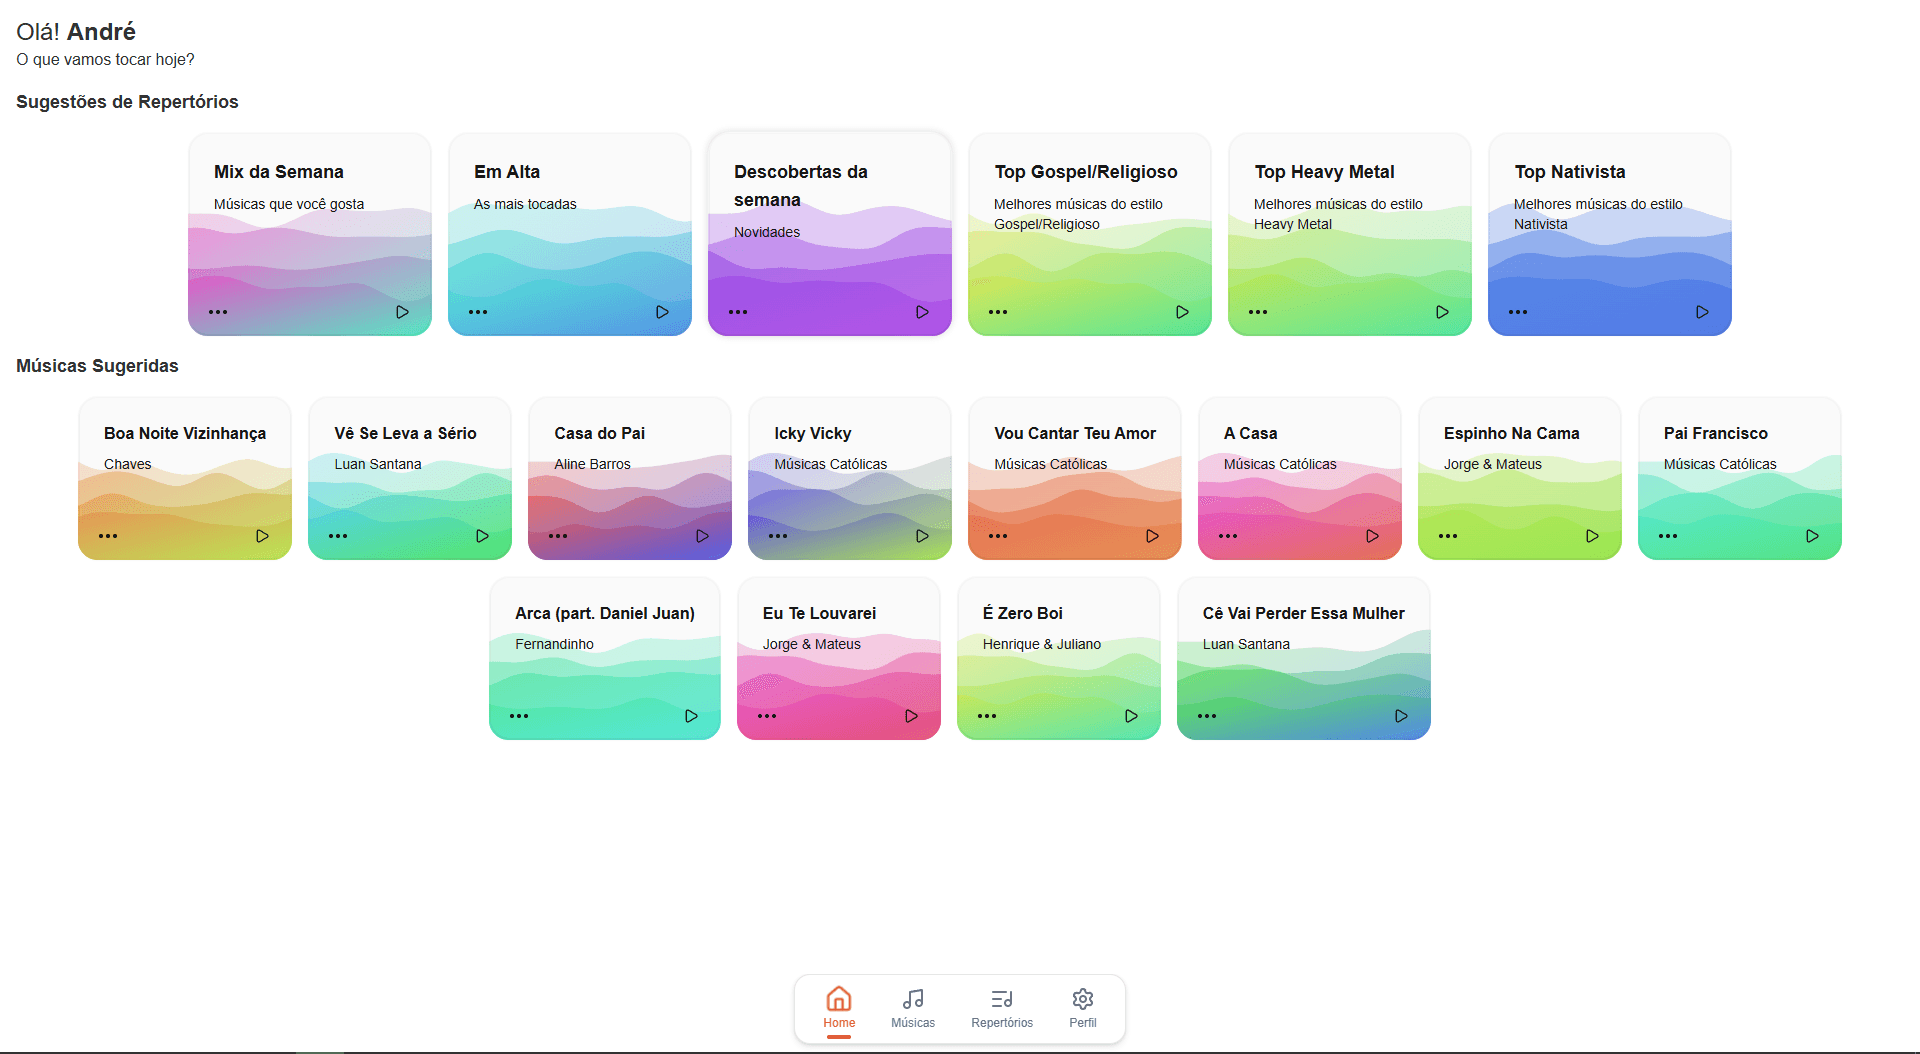Open options menu on Descobertas da semana
Image resolution: width=1920 pixels, height=1054 pixels.
click(x=738, y=311)
